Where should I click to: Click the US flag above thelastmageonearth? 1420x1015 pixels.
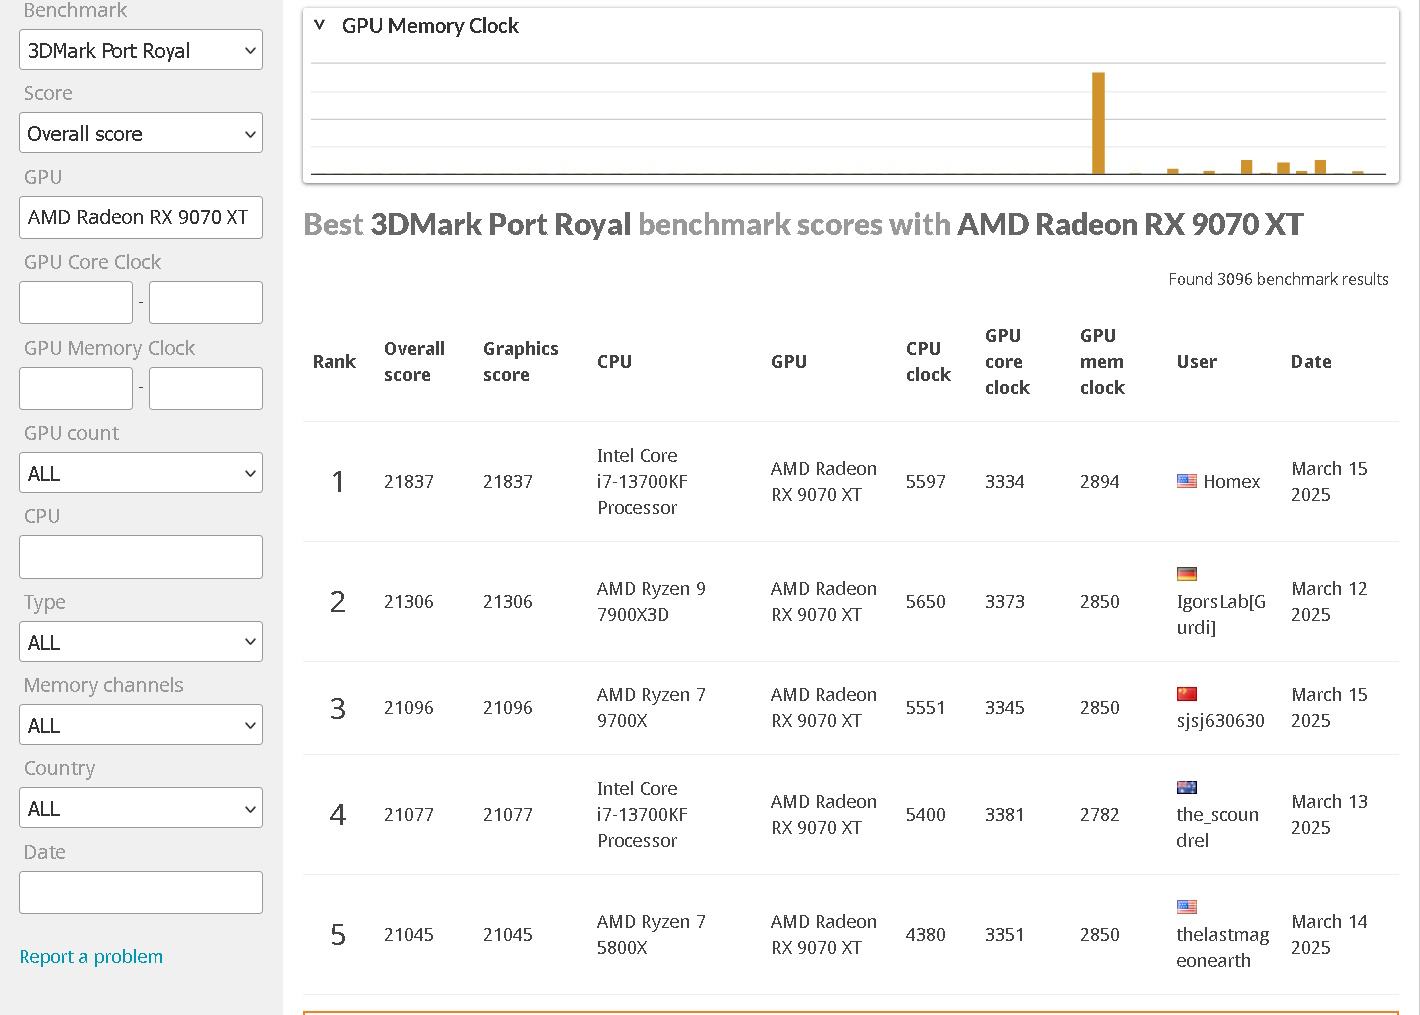pos(1187,907)
